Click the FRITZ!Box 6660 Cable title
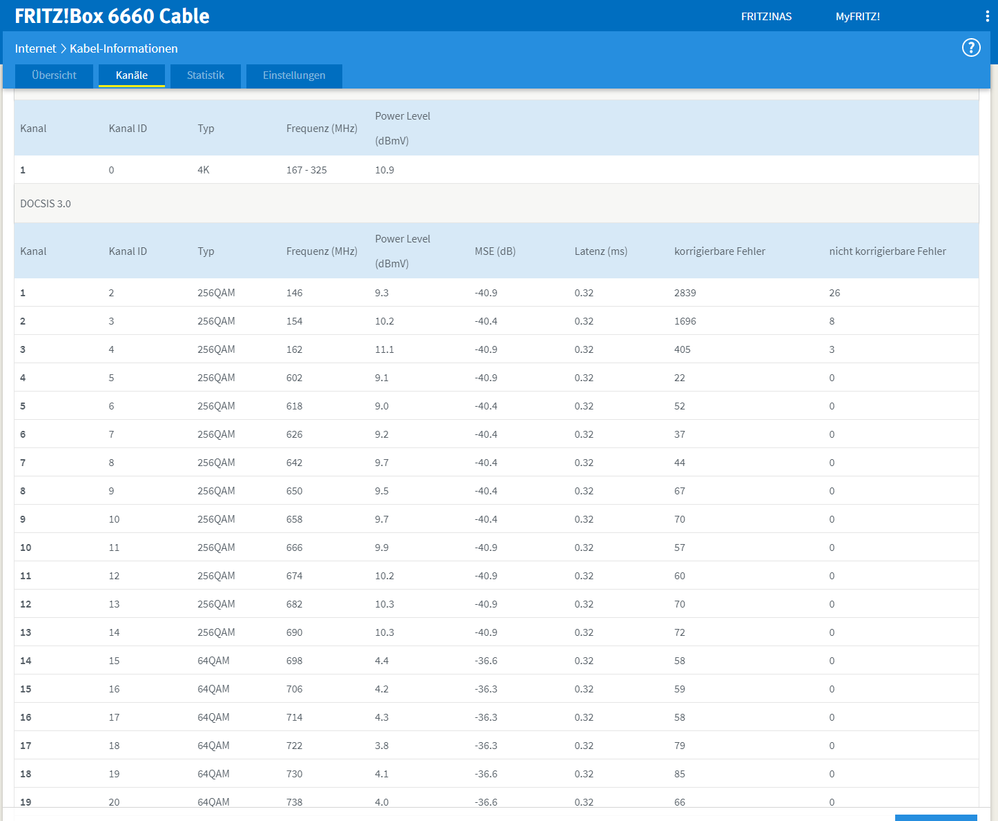 (x=112, y=17)
